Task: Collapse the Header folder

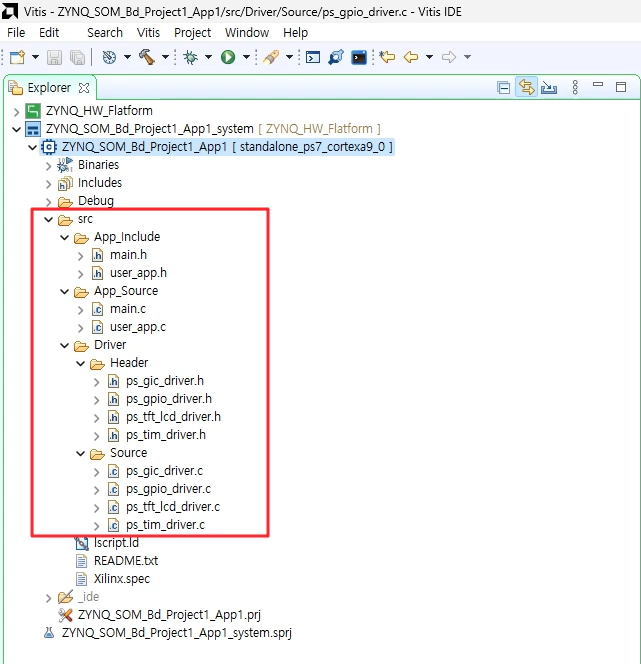Action: pyautogui.click(x=81, y=363)
